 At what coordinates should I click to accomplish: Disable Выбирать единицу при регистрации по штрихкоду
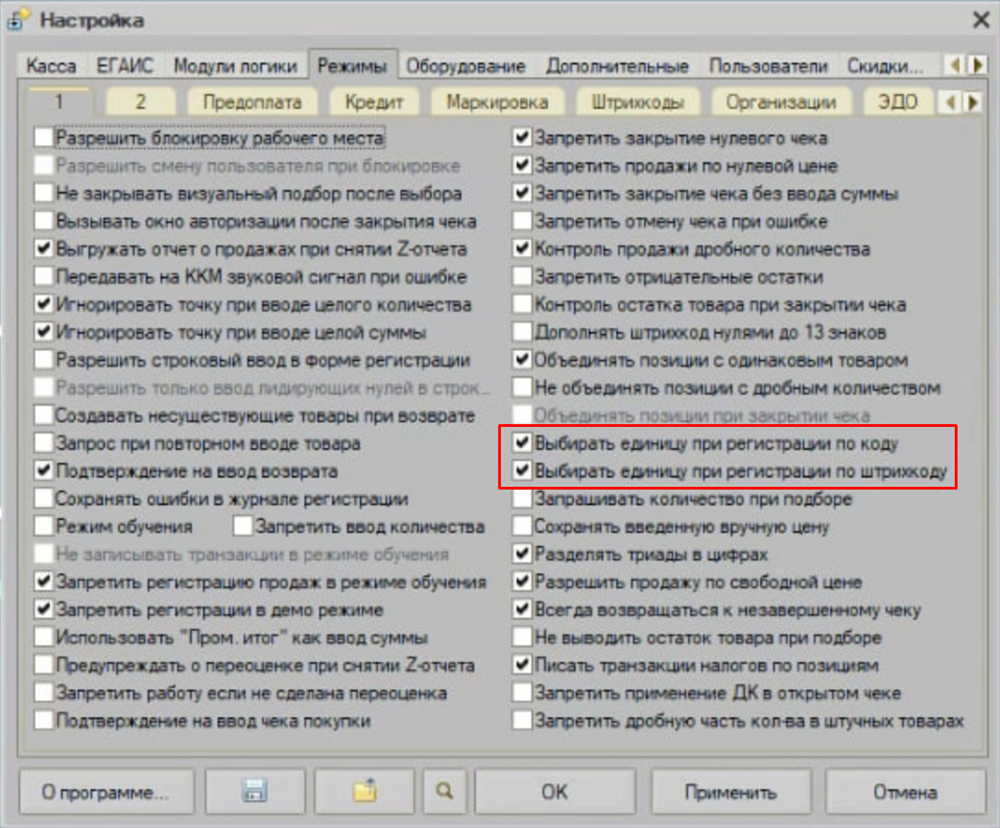522,471
